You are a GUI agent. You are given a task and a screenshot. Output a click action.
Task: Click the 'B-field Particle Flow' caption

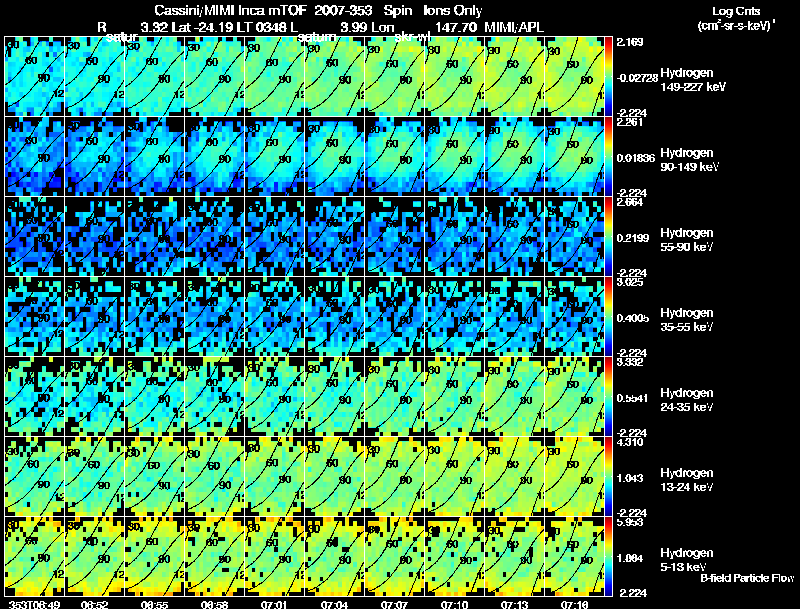tap(747, 578)
